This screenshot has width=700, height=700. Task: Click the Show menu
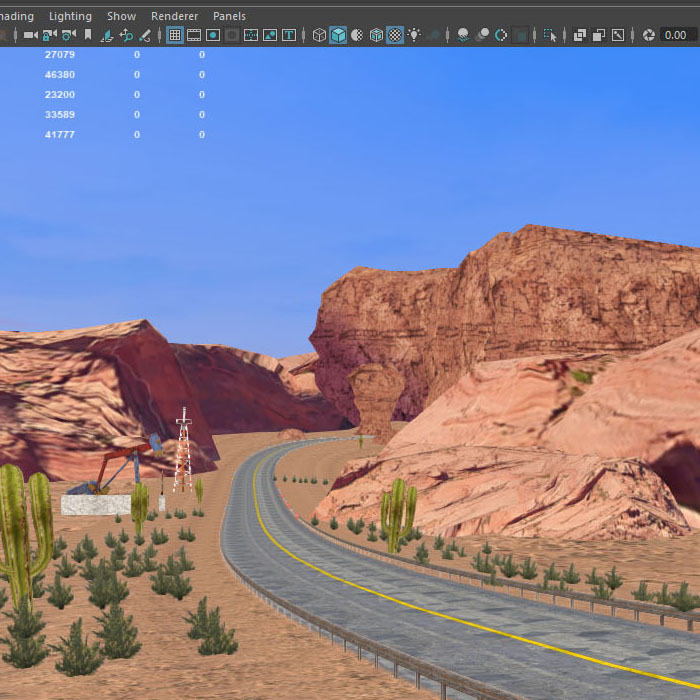[x=121, y=16]
